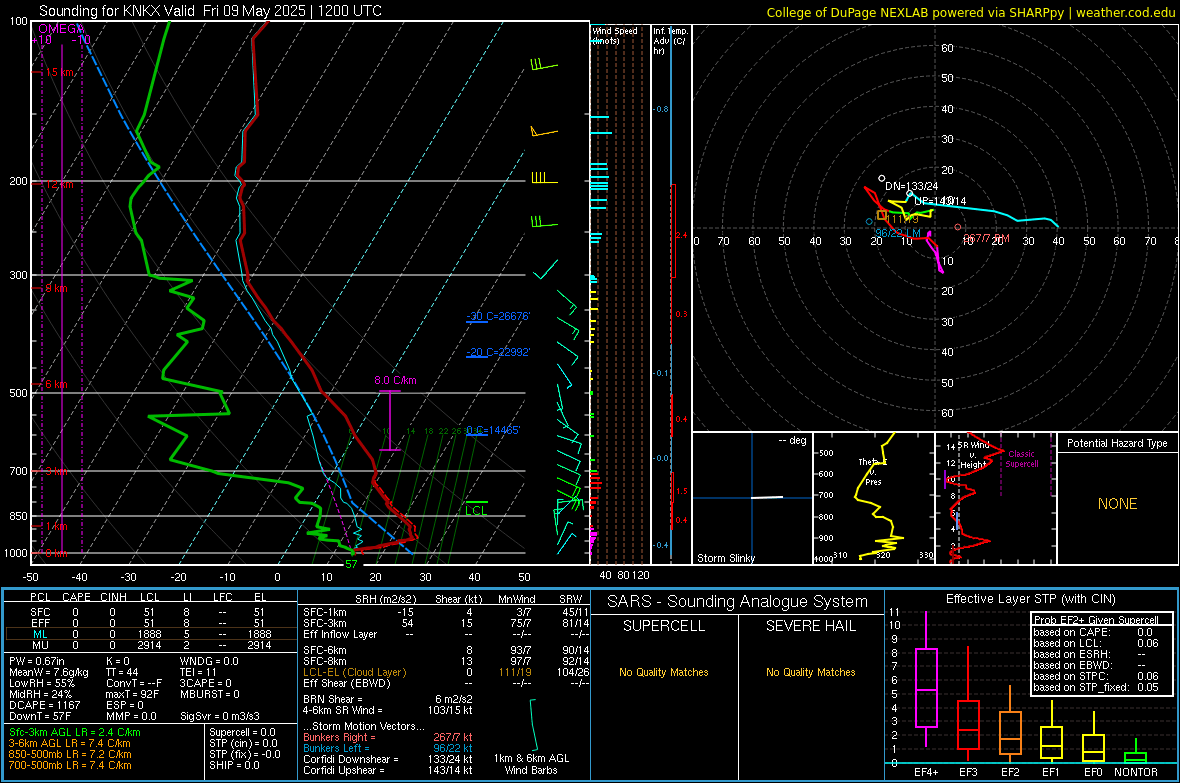Select the green LCL marker label
The width and height of the screenshot is (1180, 783).
476,510
